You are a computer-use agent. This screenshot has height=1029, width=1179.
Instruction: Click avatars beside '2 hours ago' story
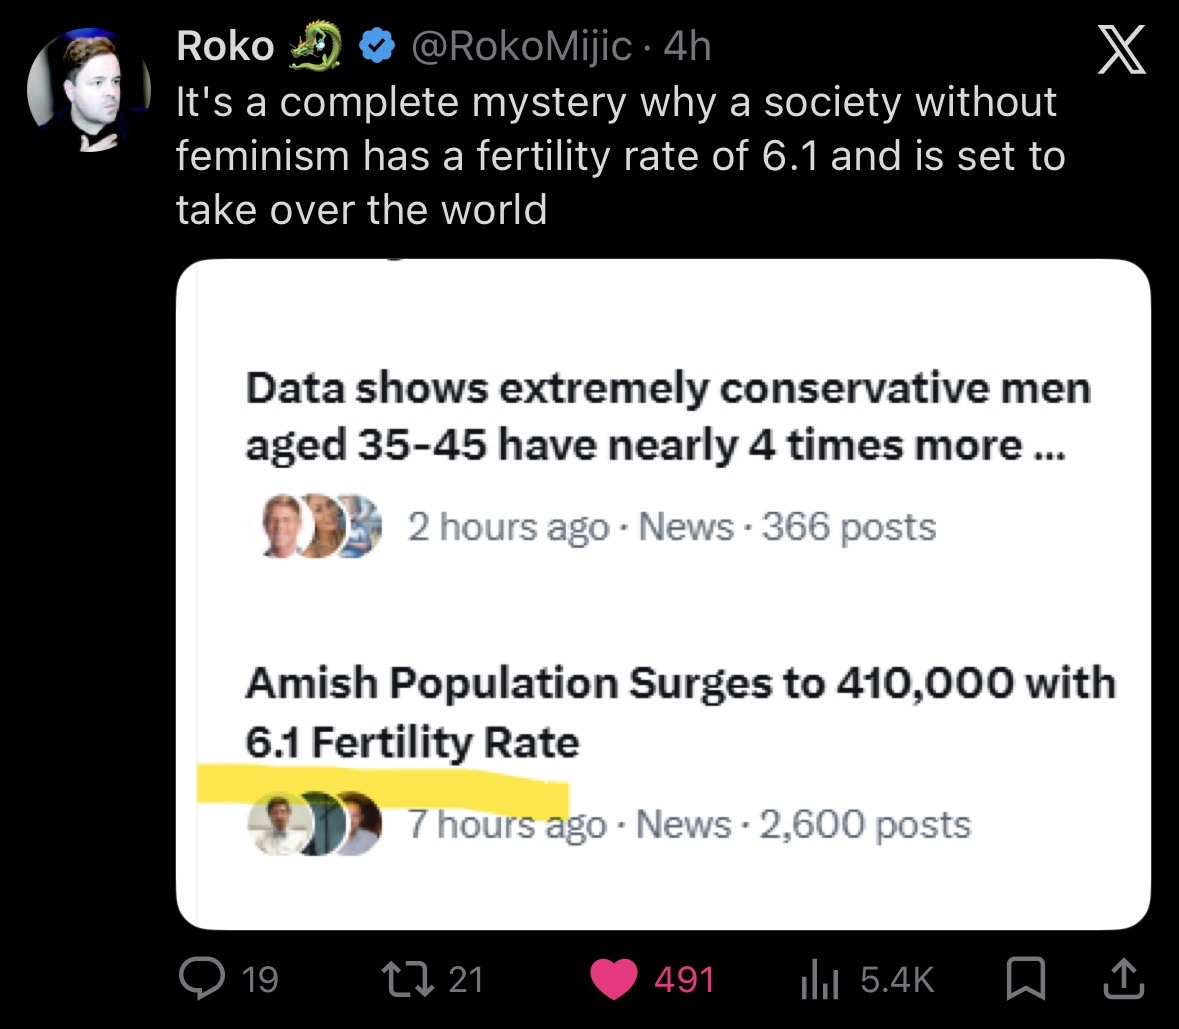point(322,526)
